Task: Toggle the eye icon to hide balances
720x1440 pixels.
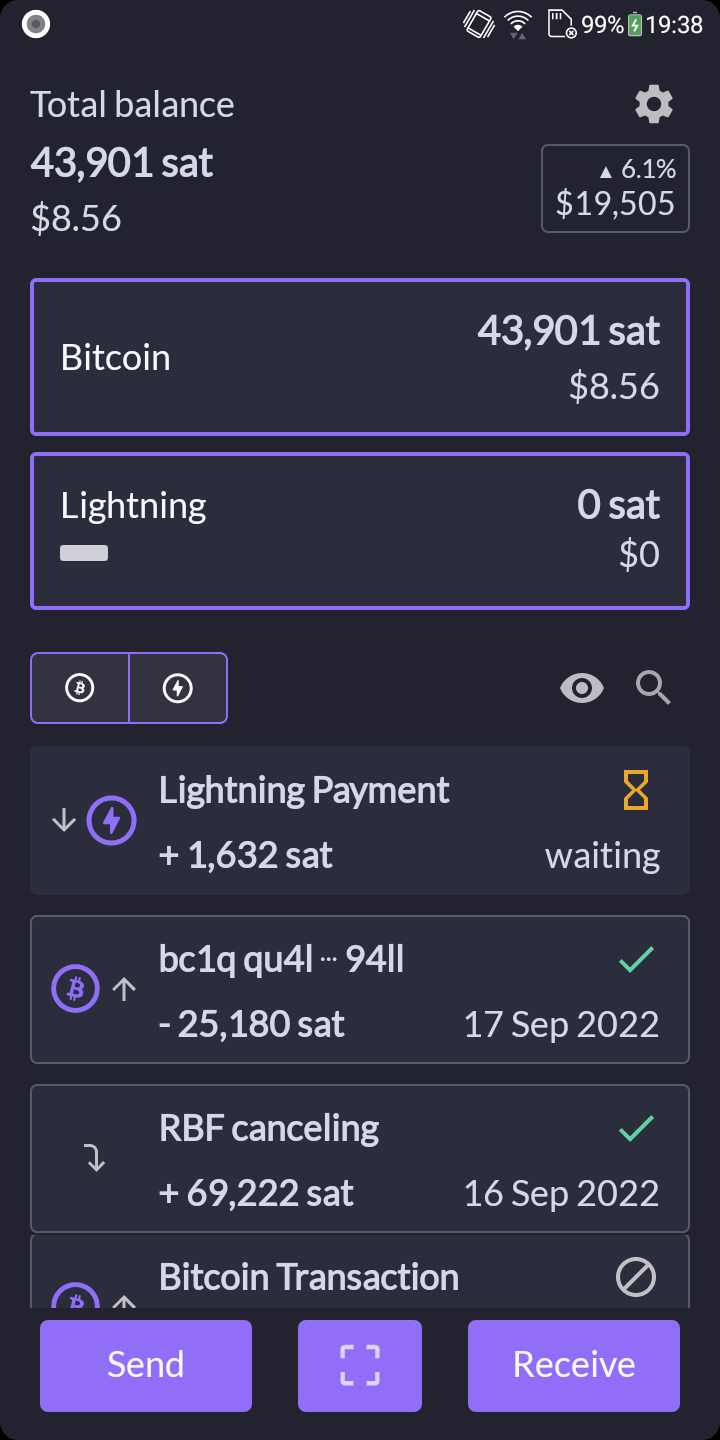Action: pyautogui.click(x=582, y=688)
